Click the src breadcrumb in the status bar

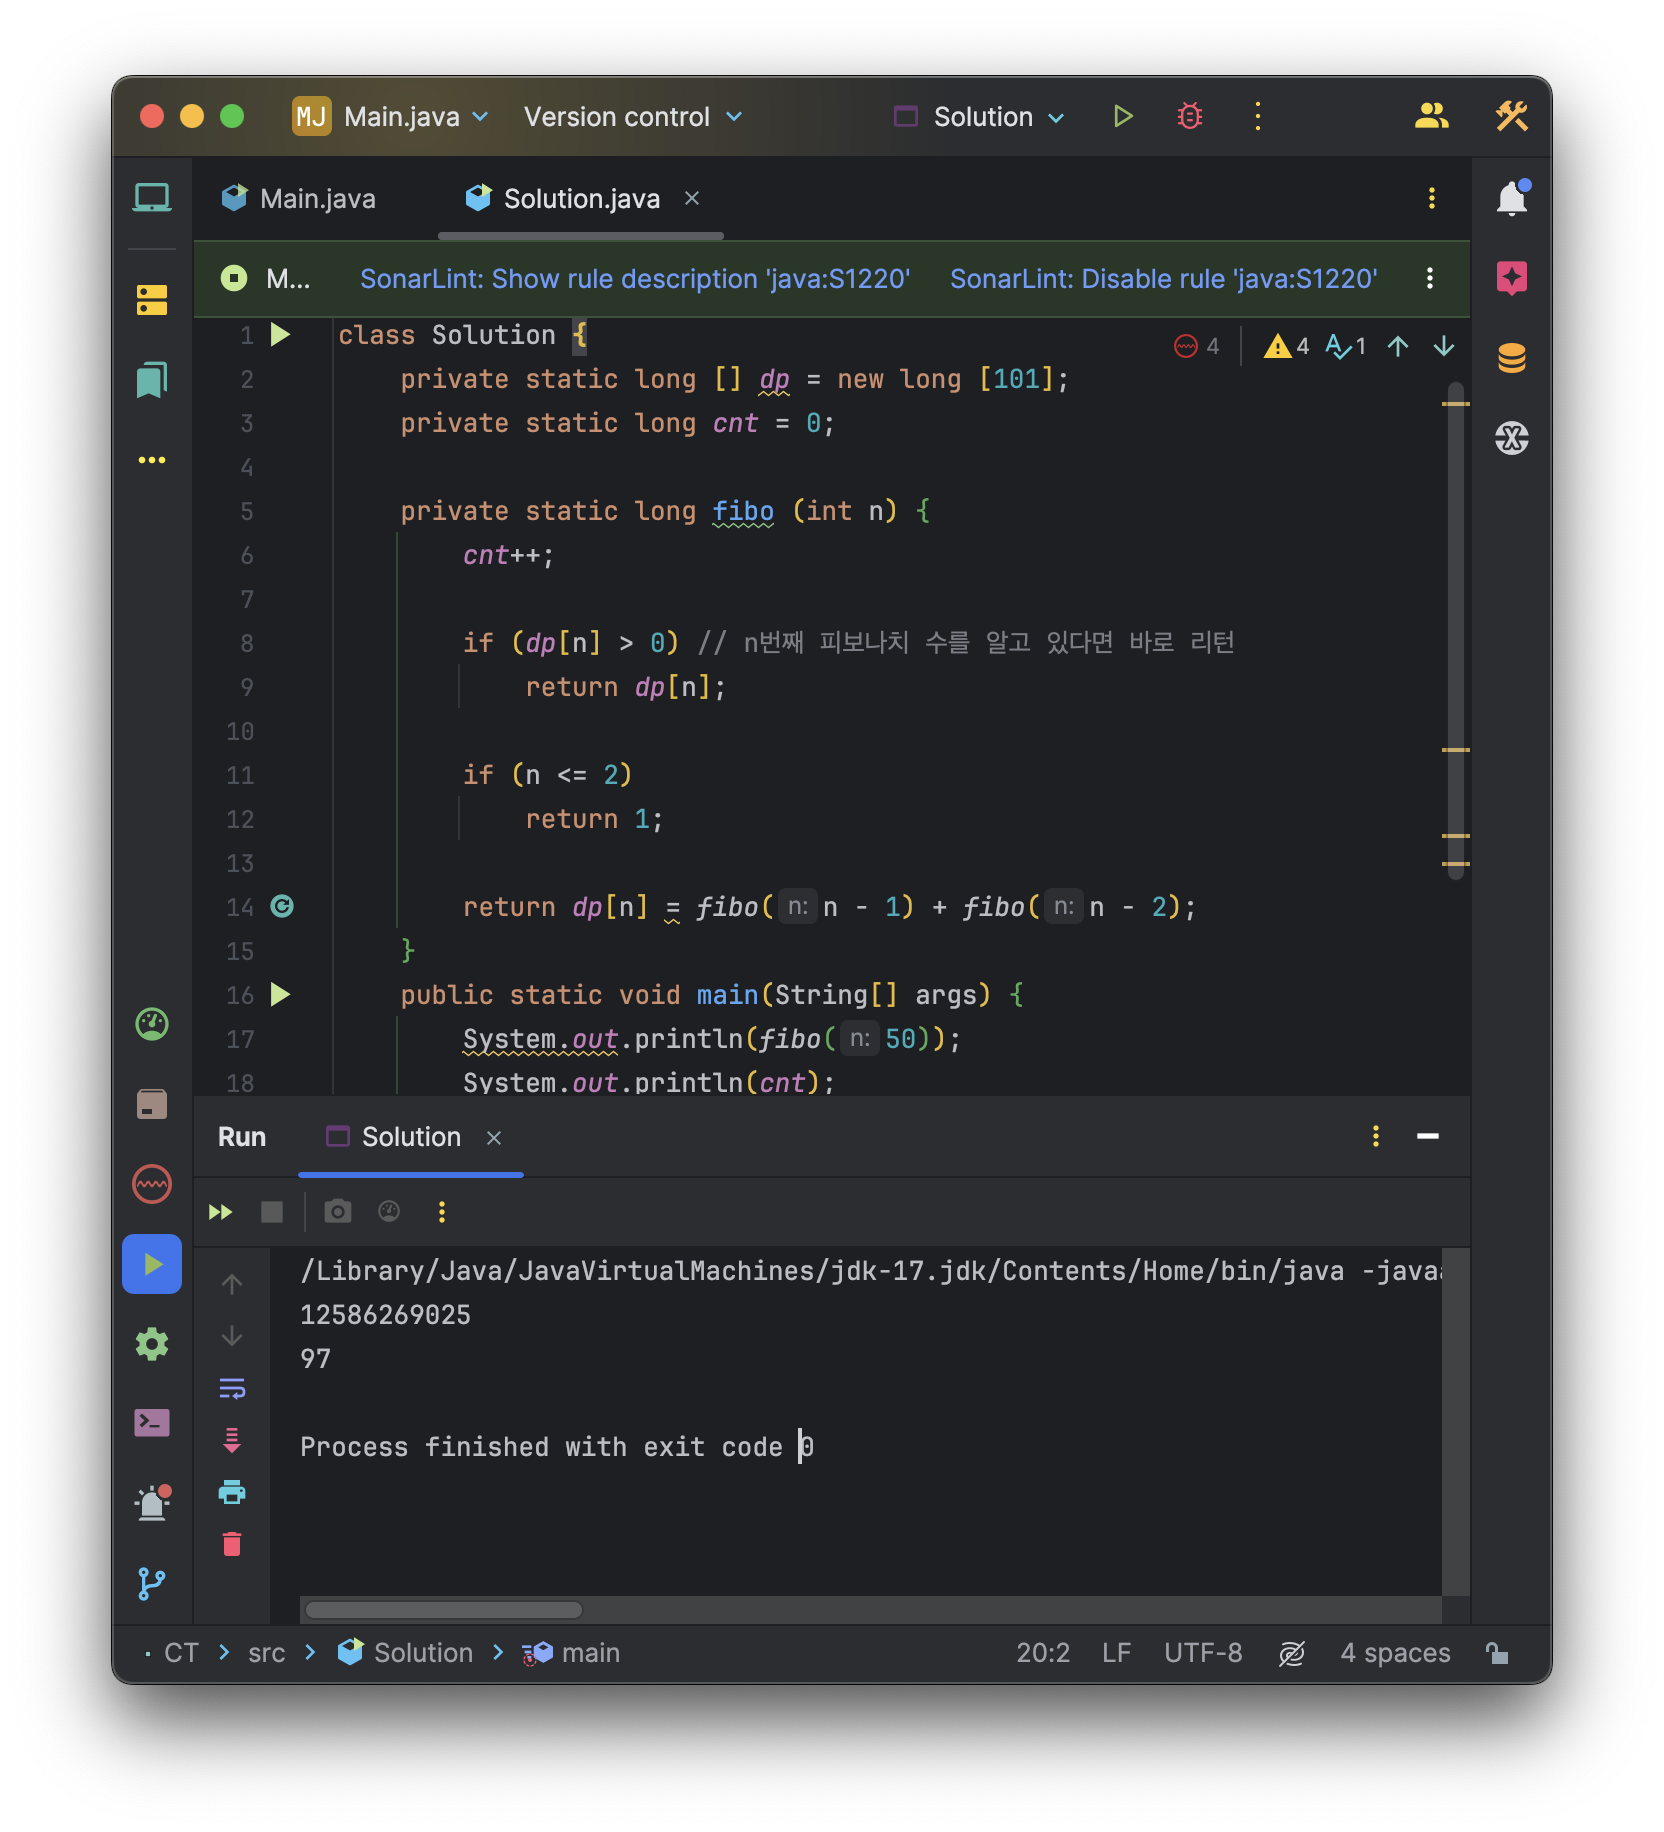265,1652
